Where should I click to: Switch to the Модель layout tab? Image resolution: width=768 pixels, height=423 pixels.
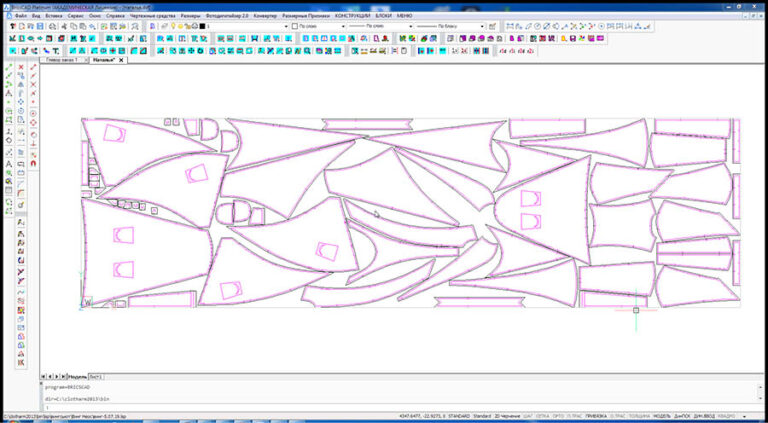[77, 376]
